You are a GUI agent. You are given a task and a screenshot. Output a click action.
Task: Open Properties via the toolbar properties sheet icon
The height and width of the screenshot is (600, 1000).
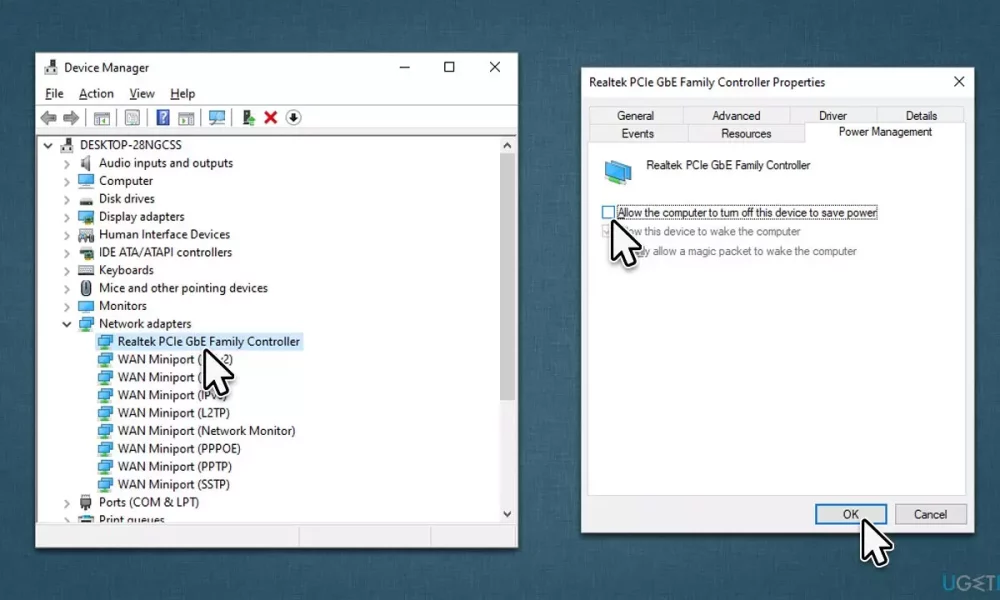[x=132, y=118]
